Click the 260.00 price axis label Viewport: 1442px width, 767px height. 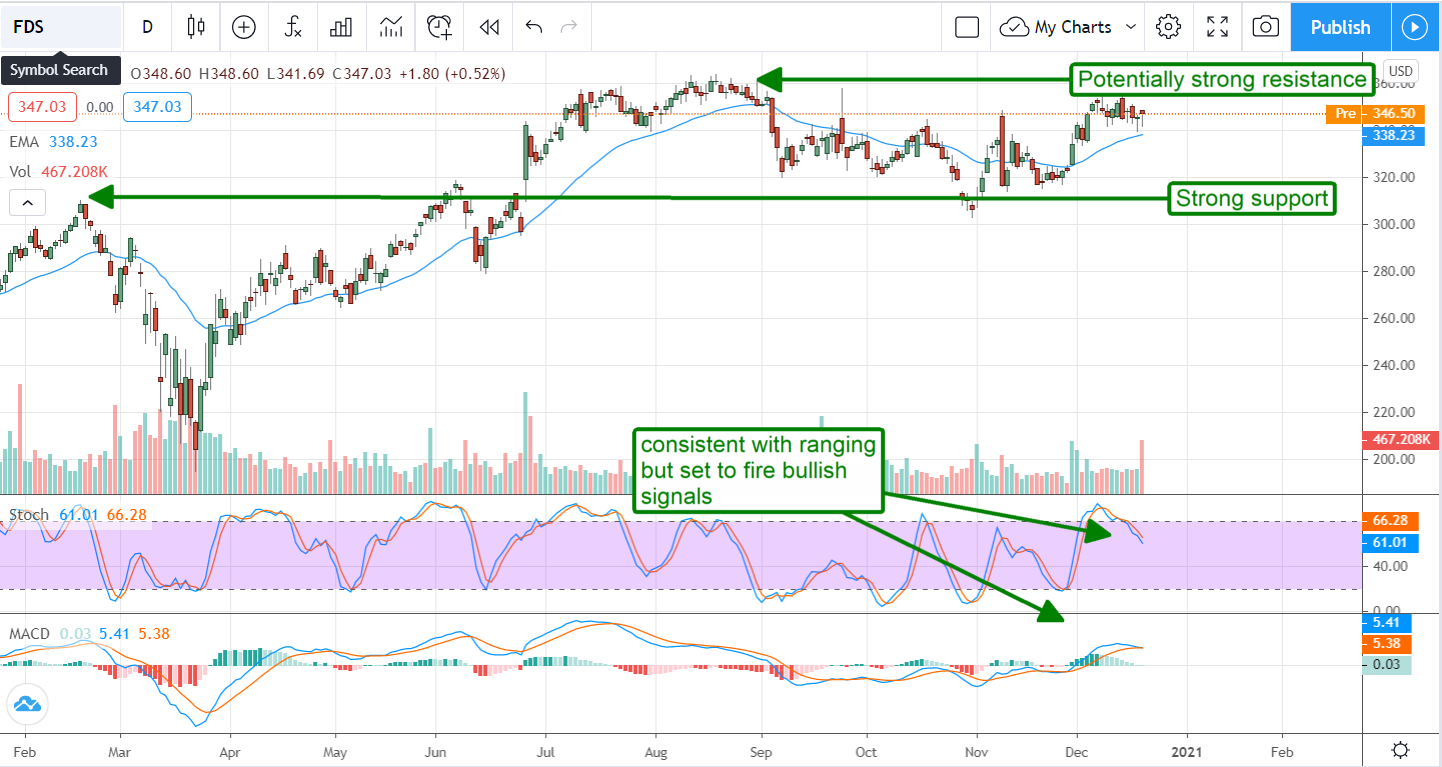(1393, 318)
